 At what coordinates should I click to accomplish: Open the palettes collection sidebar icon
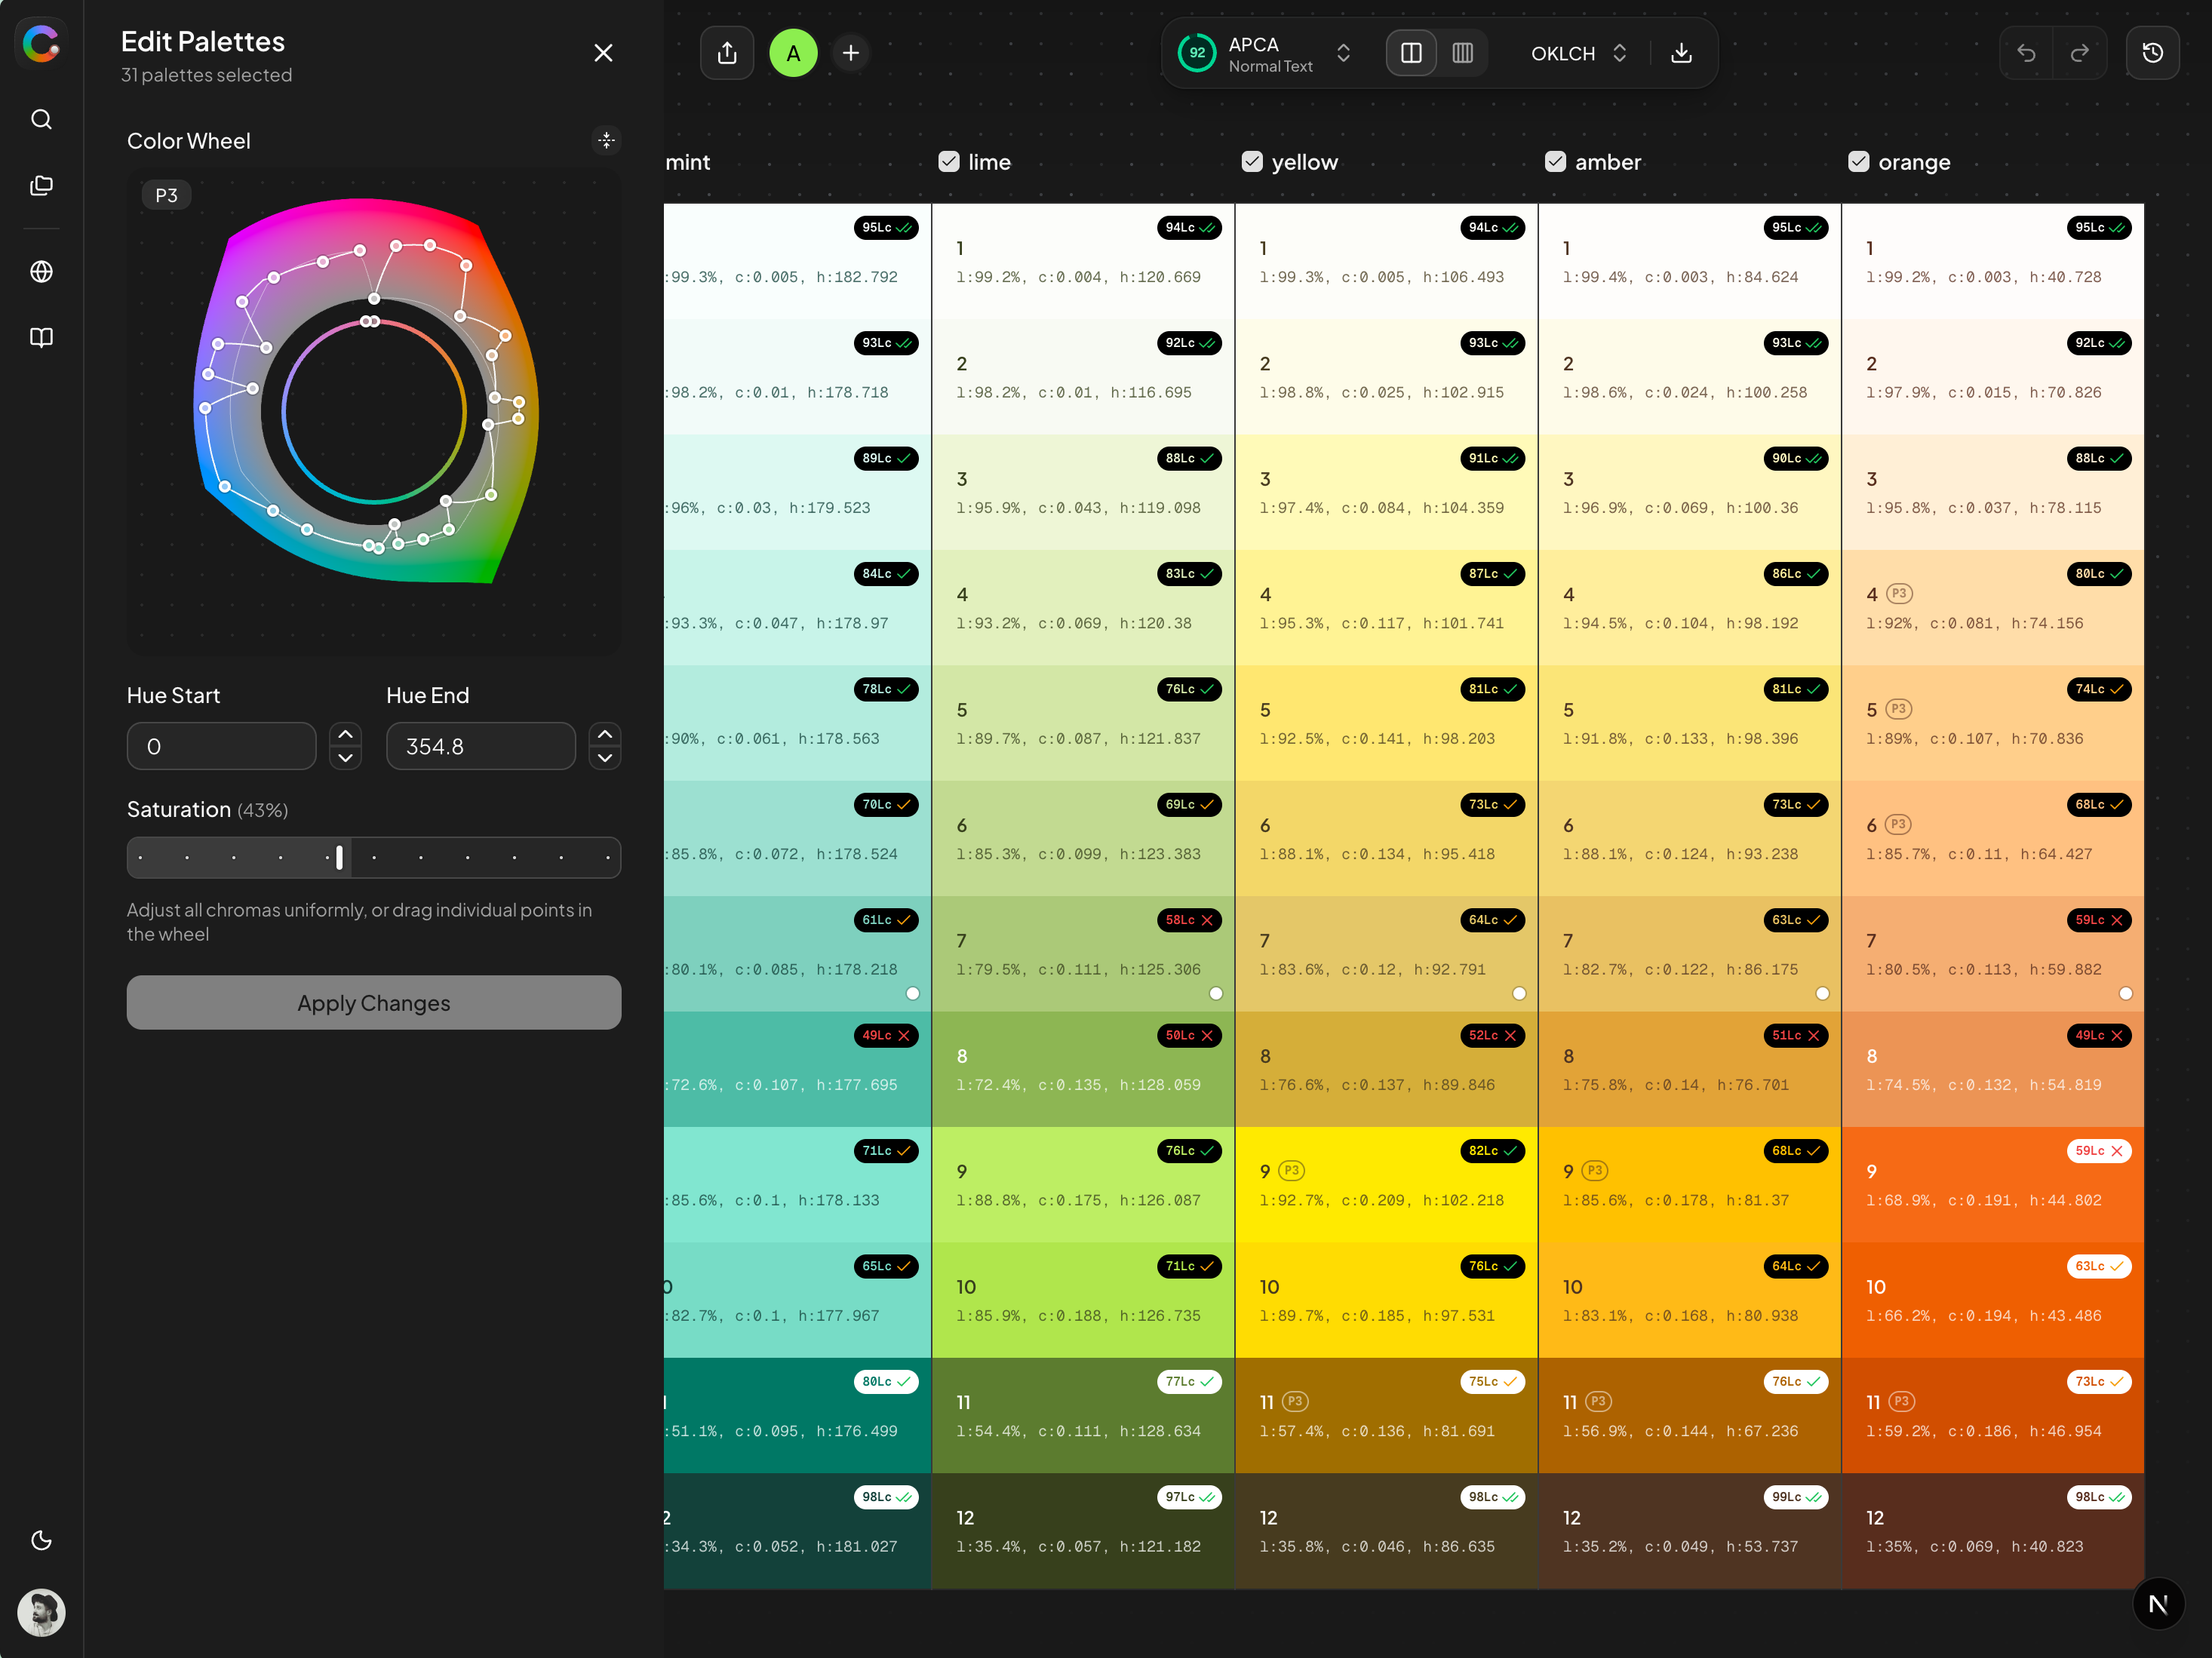[x=41, y=185]
